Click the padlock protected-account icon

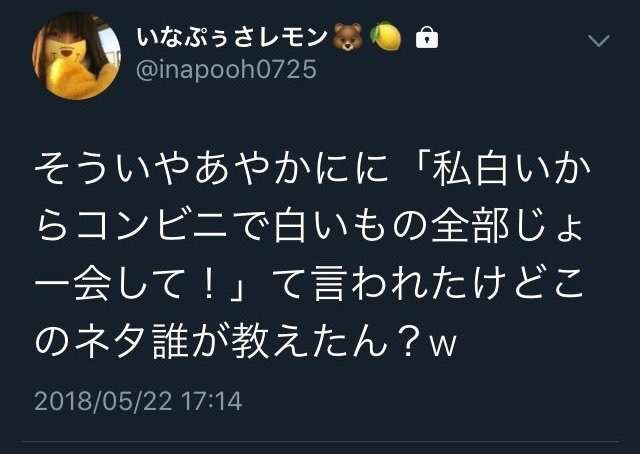(x=427, y=38)
